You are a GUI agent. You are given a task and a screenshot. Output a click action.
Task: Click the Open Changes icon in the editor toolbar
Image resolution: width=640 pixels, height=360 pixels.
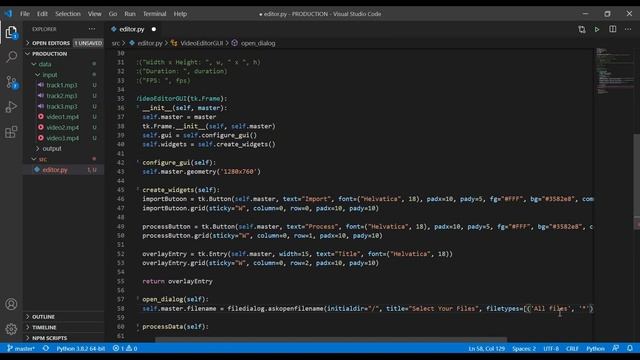[582, 29]
